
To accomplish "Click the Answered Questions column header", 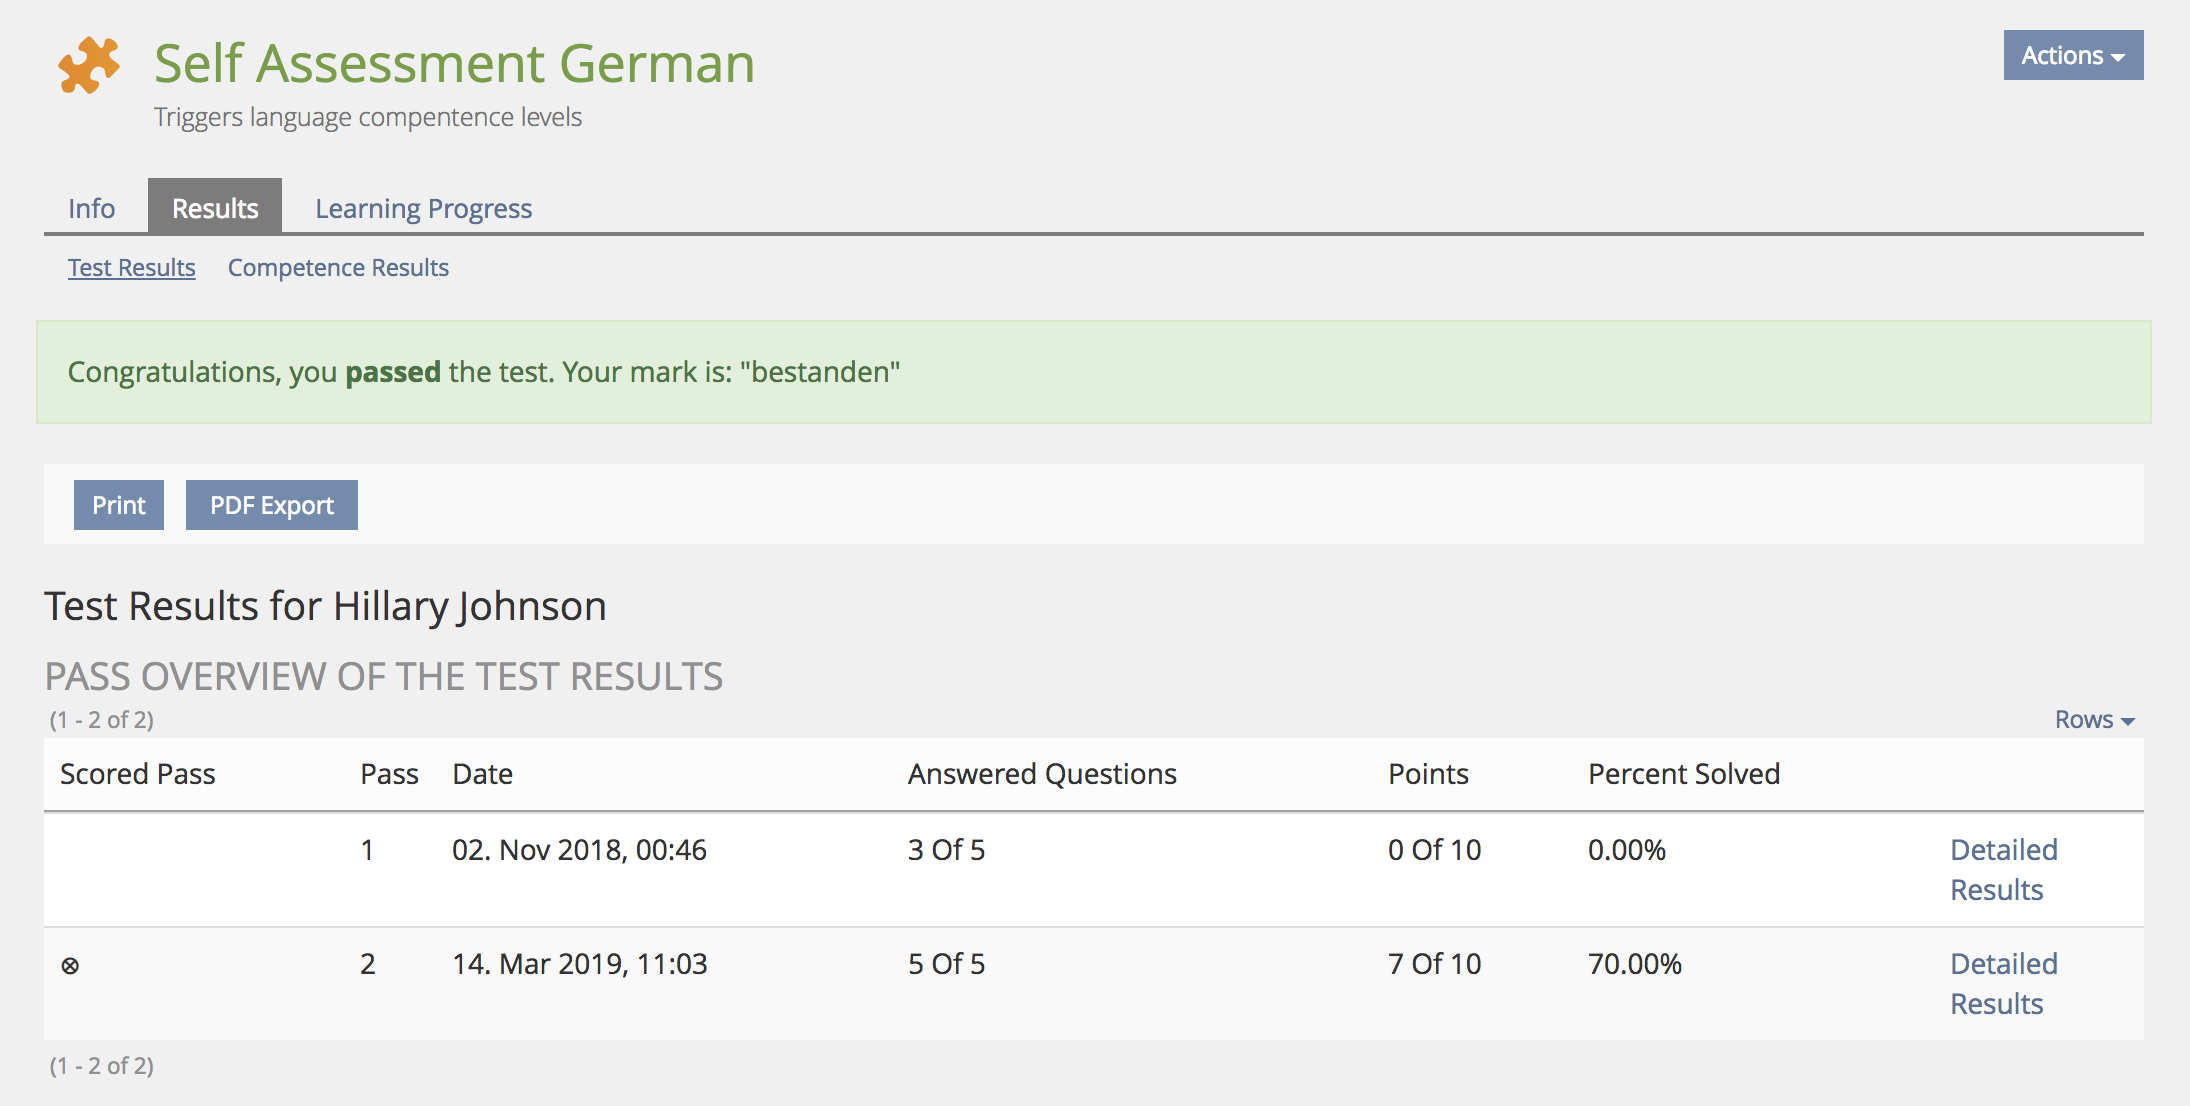I will 1041,774.
